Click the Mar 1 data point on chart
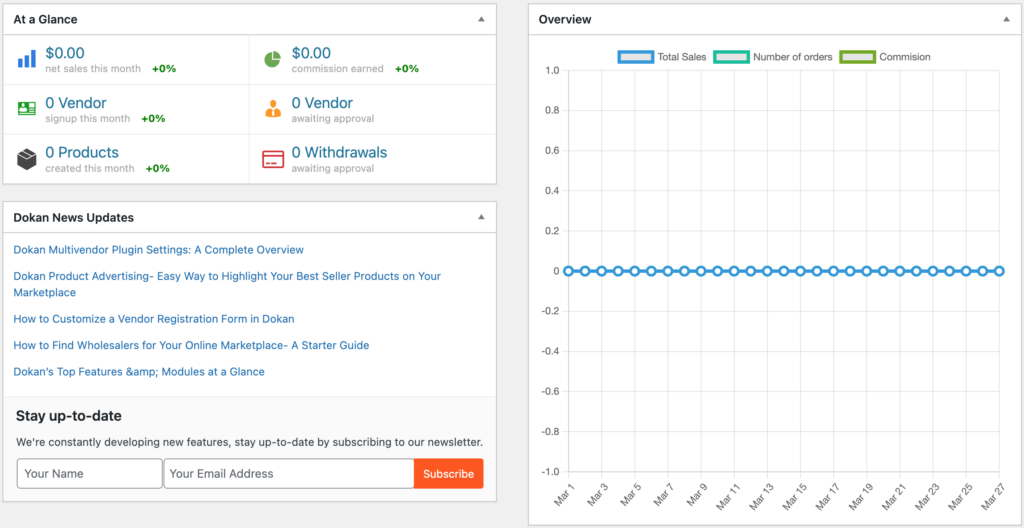 coord(568,271)
